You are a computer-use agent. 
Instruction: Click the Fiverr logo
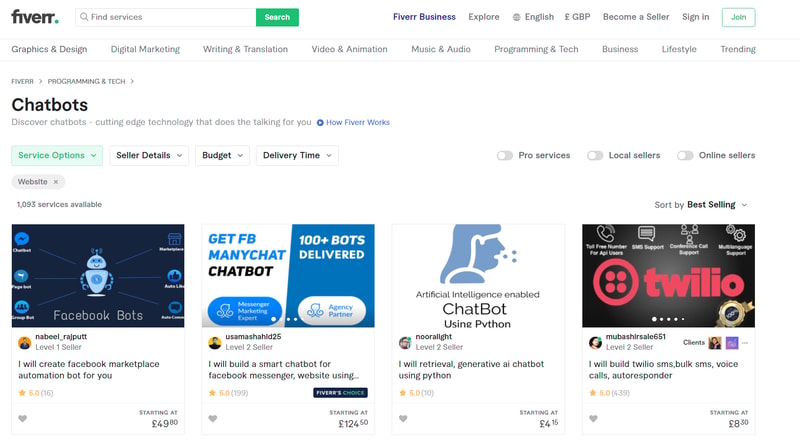pyautogui.click(x=35, y=17)
